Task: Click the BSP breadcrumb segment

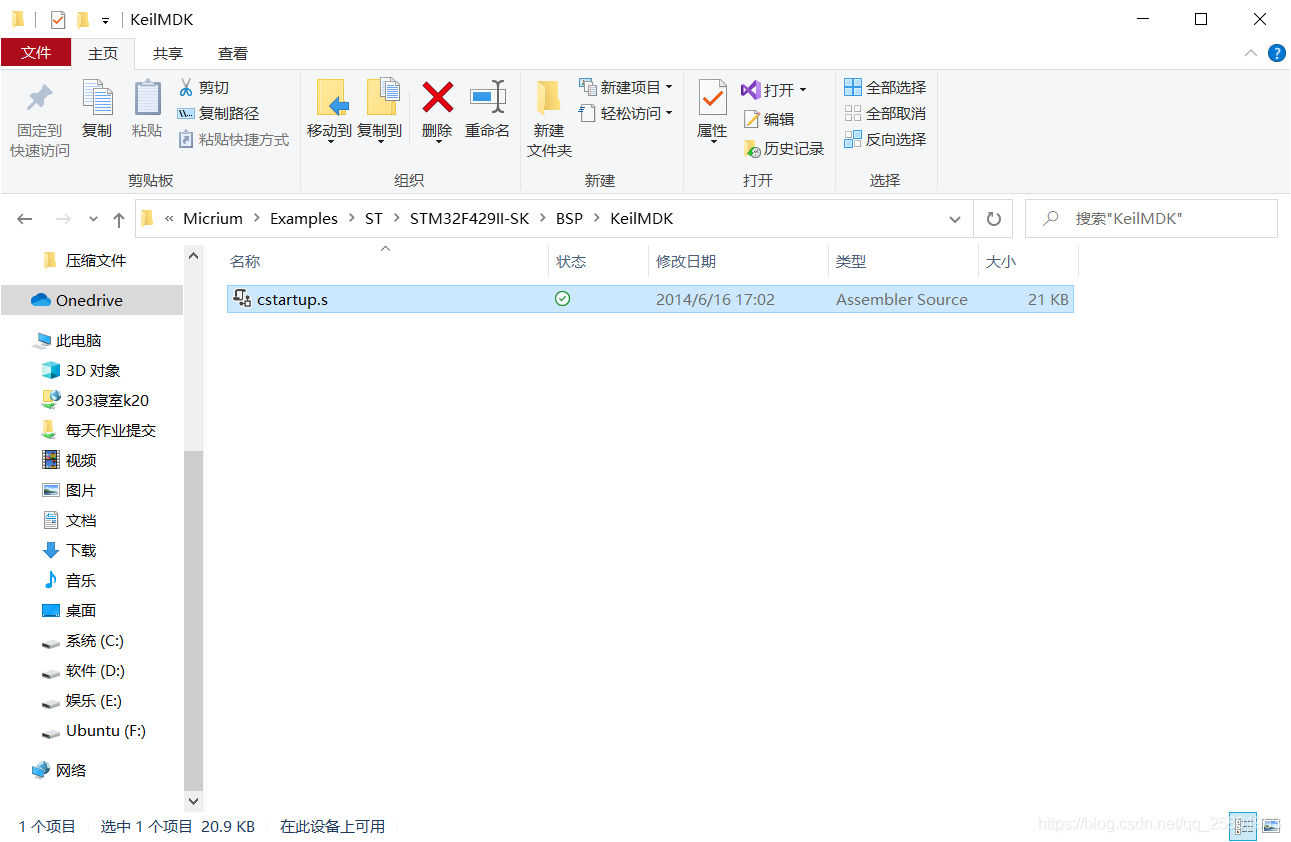Action: [569, 219]
